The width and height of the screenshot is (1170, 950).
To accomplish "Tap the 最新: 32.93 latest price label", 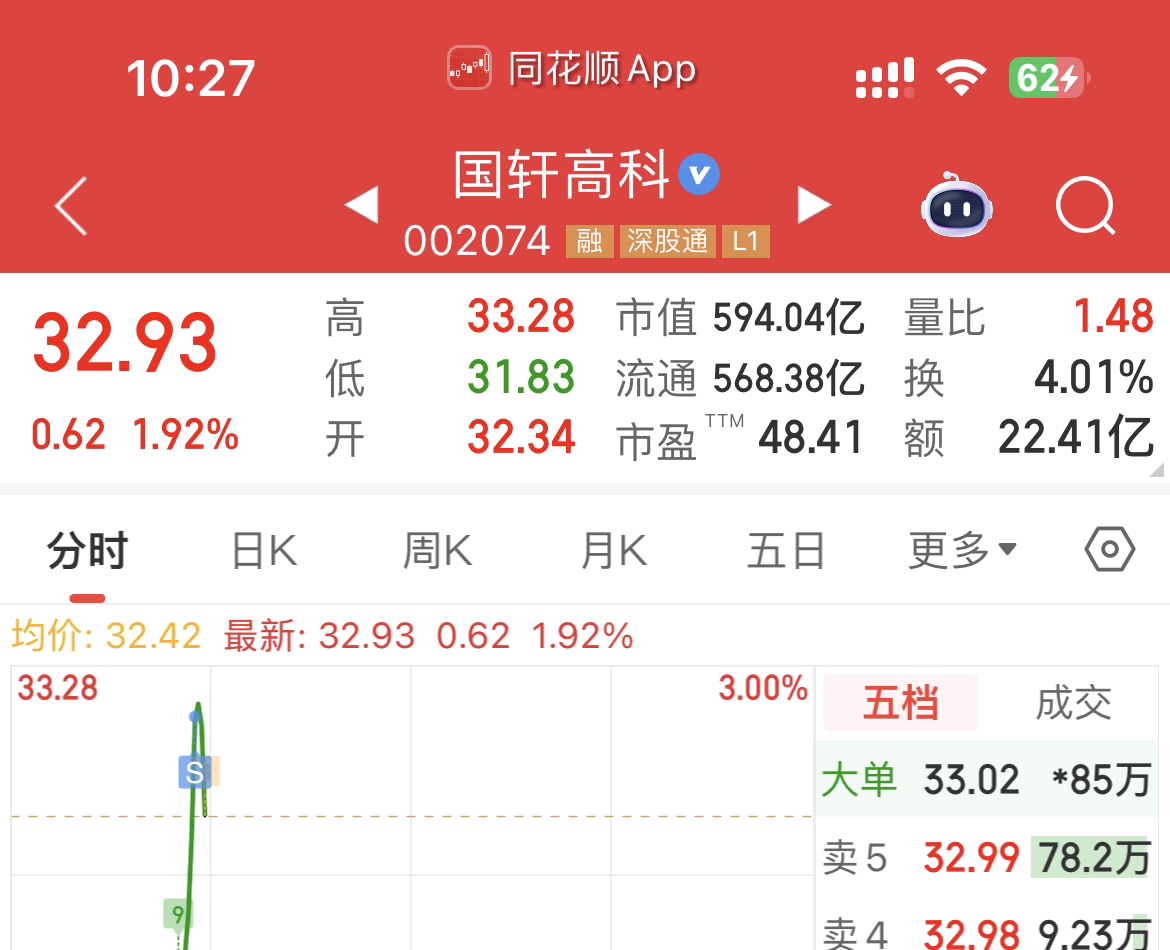I will [319, 636].
